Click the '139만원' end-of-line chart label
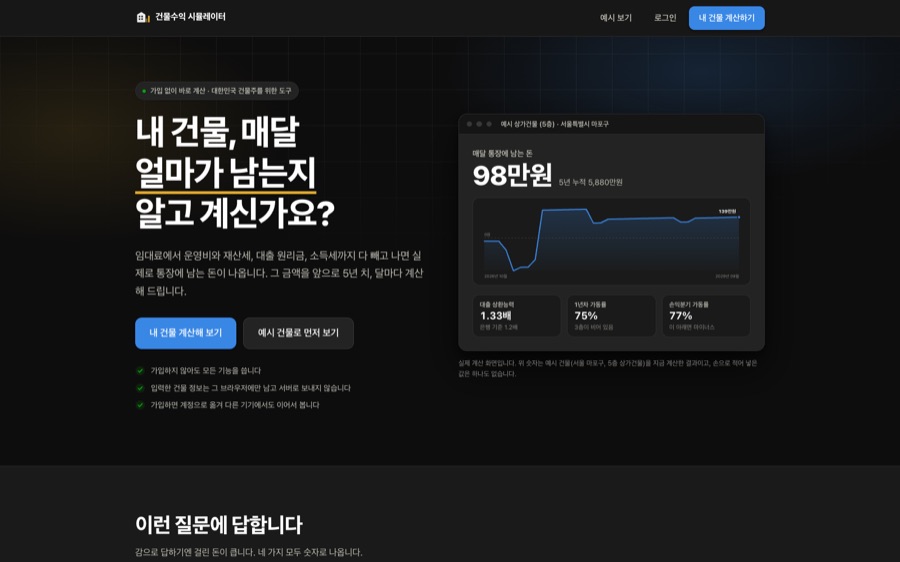Screen dimensions: 900x562 point(727,211)
